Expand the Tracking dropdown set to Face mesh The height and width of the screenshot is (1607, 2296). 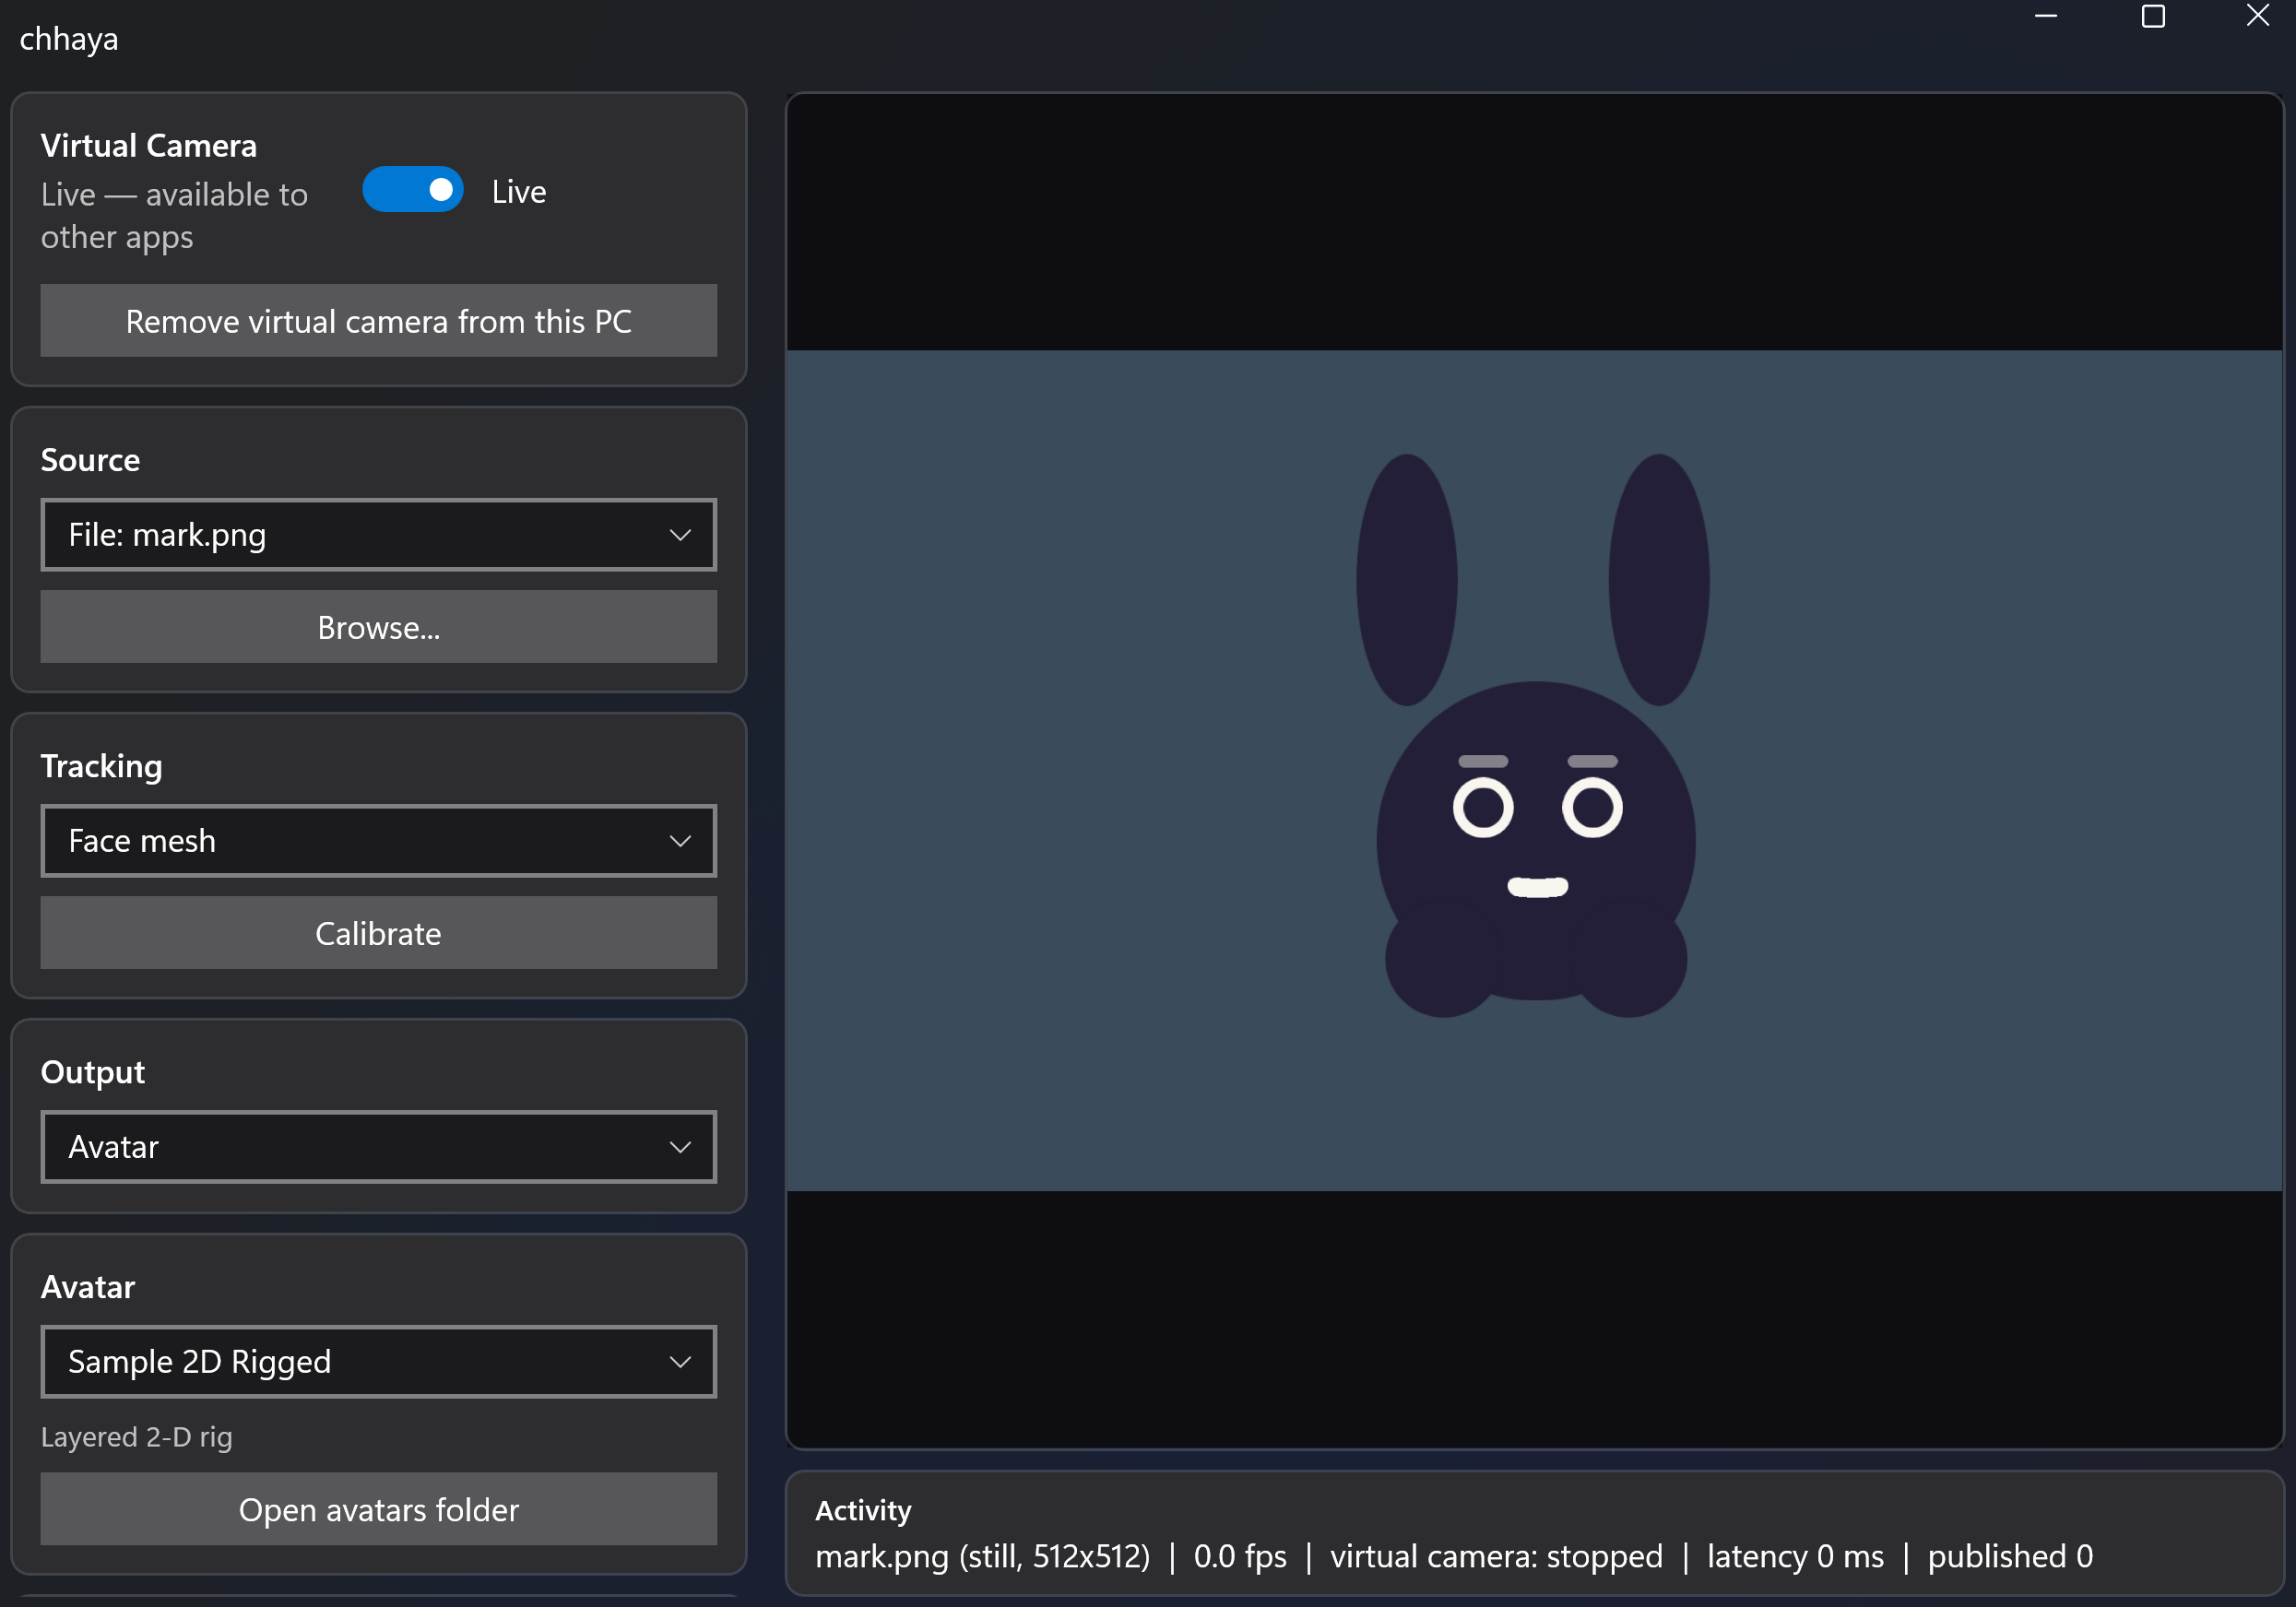378,841
